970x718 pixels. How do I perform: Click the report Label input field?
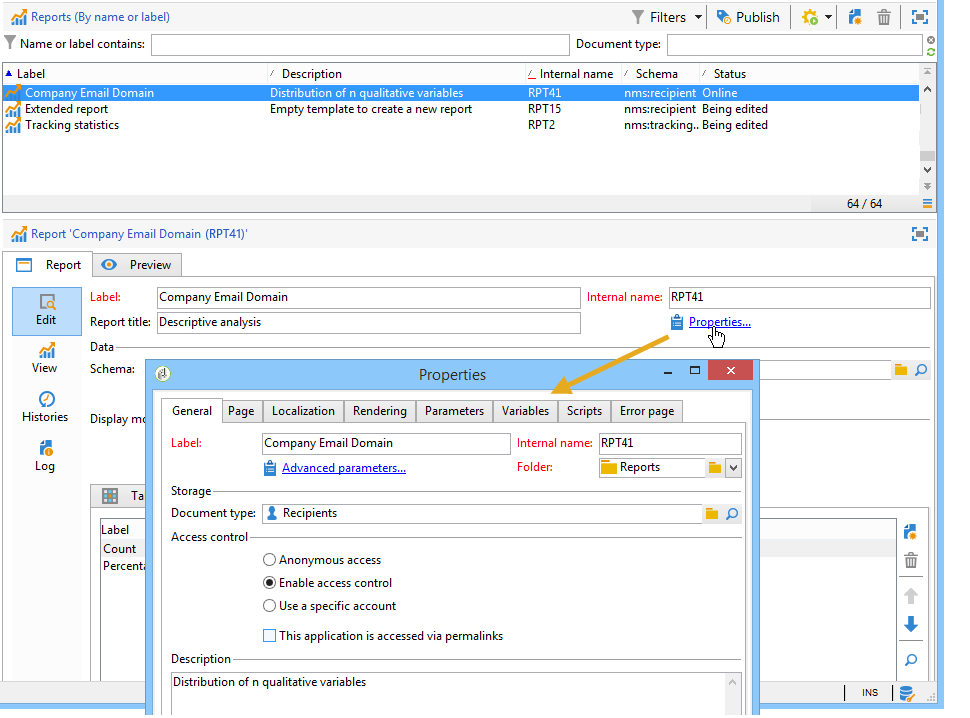click(369, 297)
